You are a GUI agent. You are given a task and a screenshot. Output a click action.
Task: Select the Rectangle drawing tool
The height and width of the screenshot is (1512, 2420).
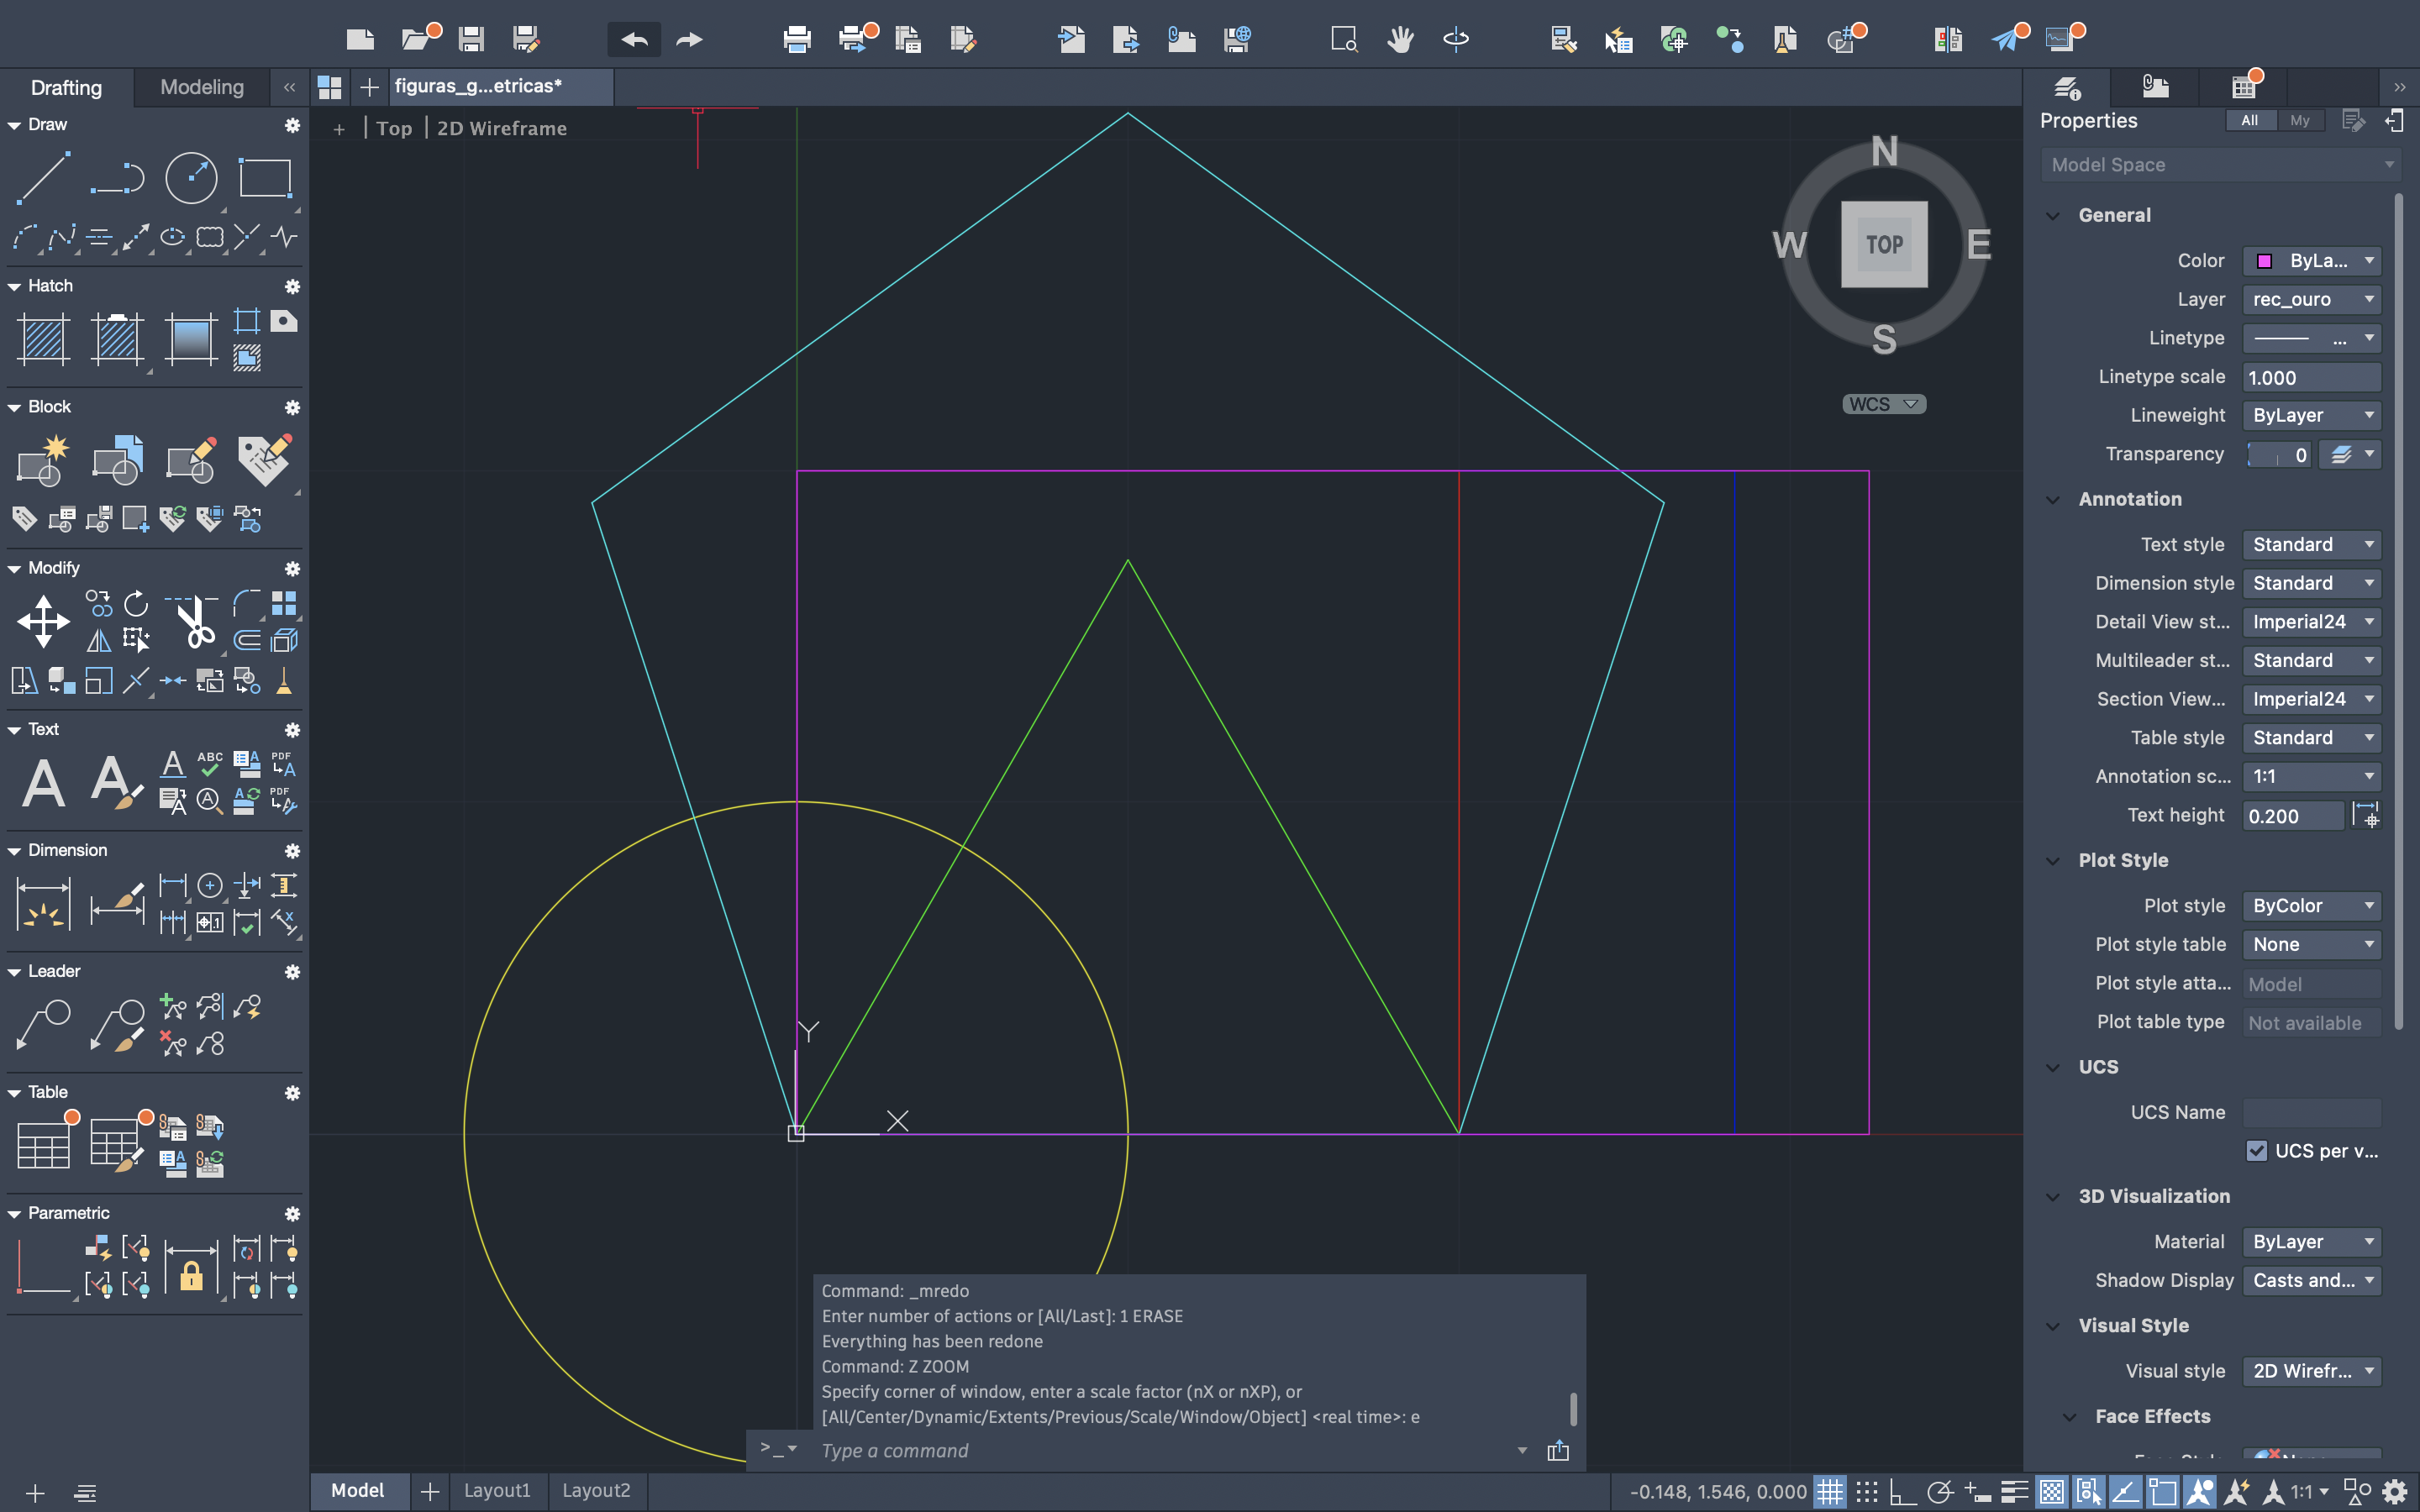(265, 179)
